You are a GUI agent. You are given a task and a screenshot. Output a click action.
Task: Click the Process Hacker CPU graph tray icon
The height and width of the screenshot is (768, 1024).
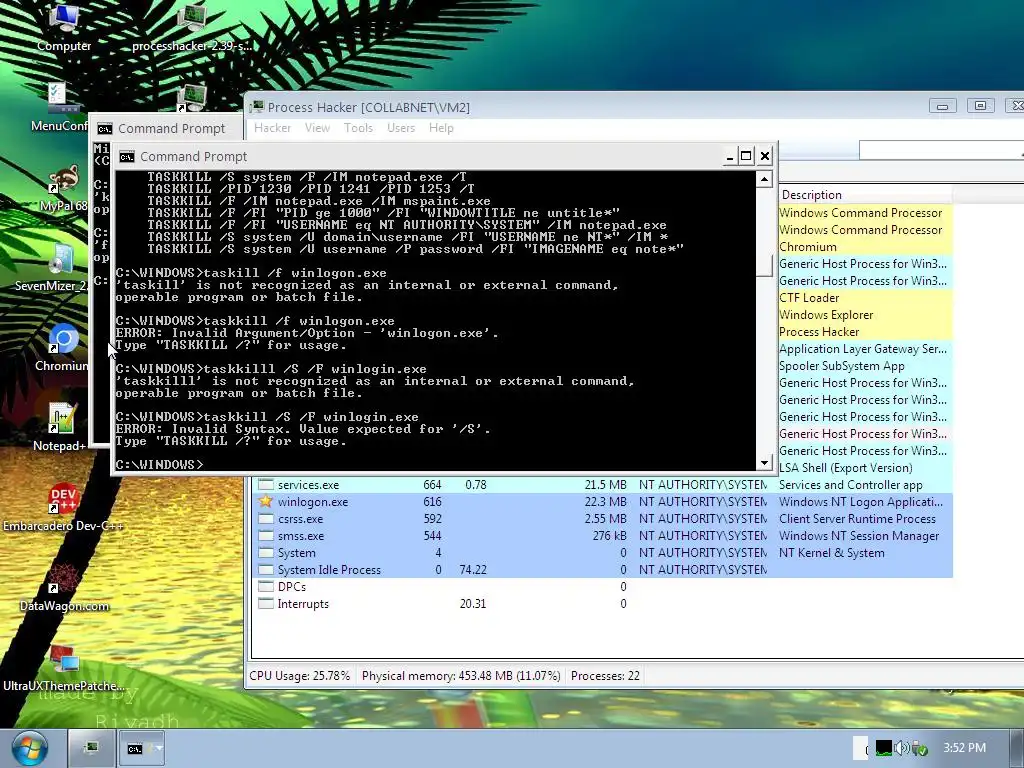pos(884,748)
